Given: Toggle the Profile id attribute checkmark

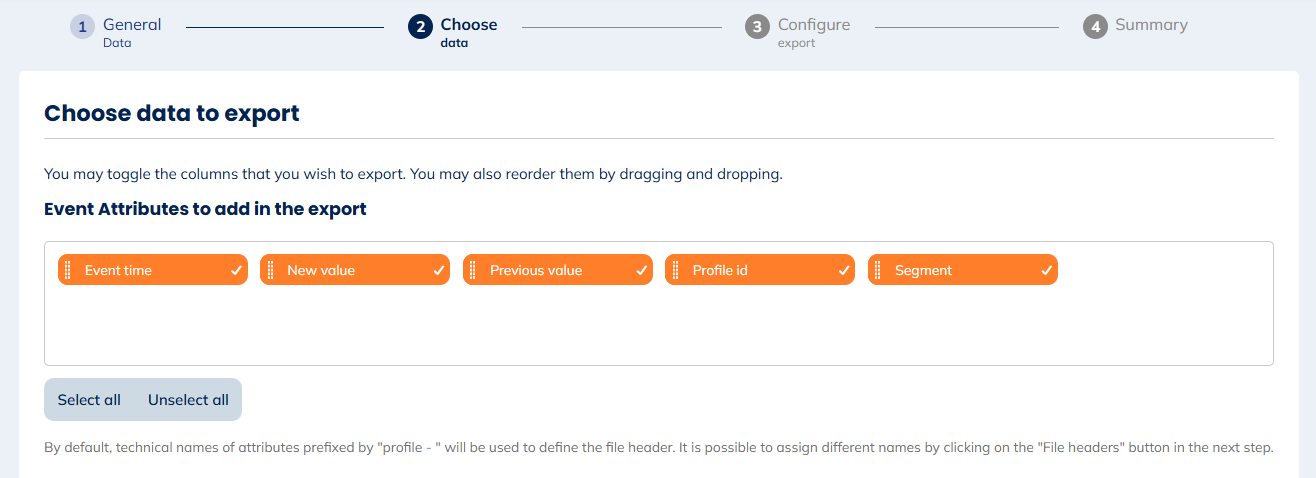Looking at the screenshot, I should 843,270.
